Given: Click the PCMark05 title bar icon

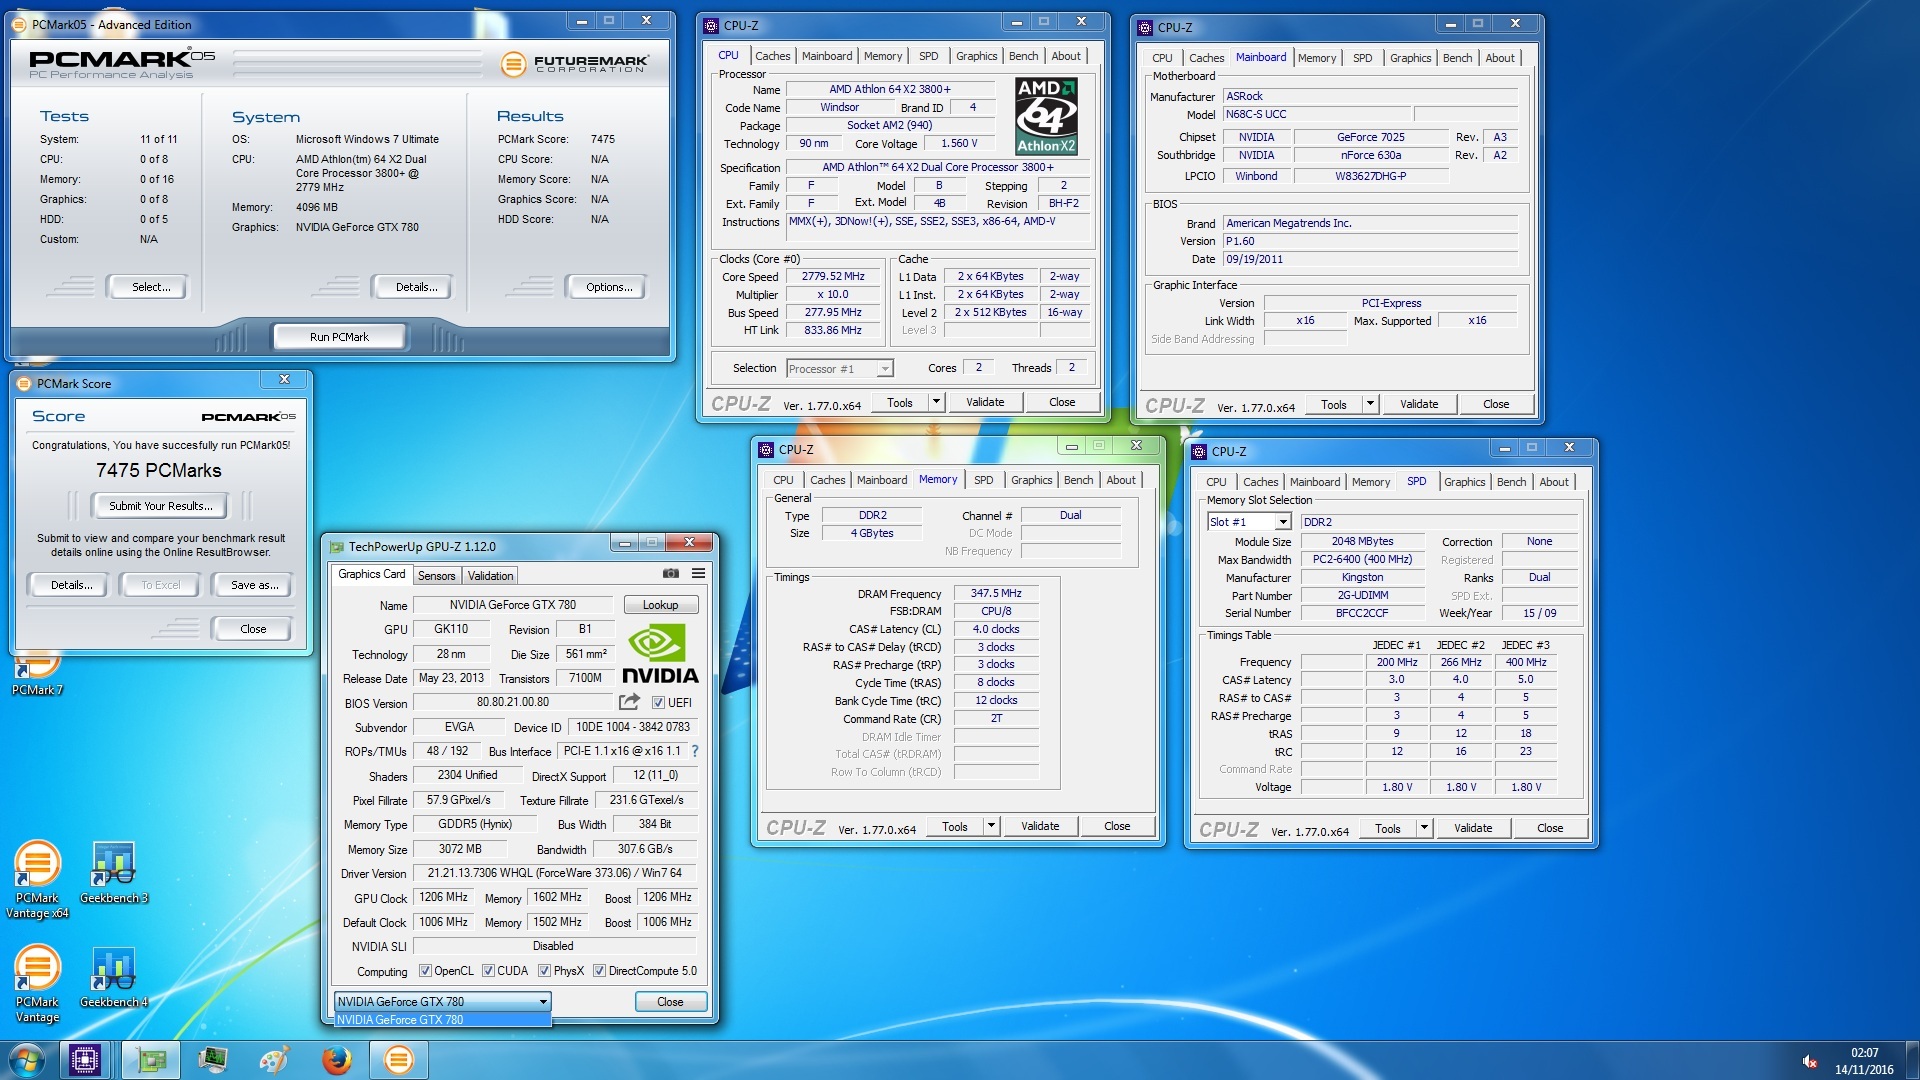Looking at the screenshot, I should pyautogui.click(x=18, y=24).
